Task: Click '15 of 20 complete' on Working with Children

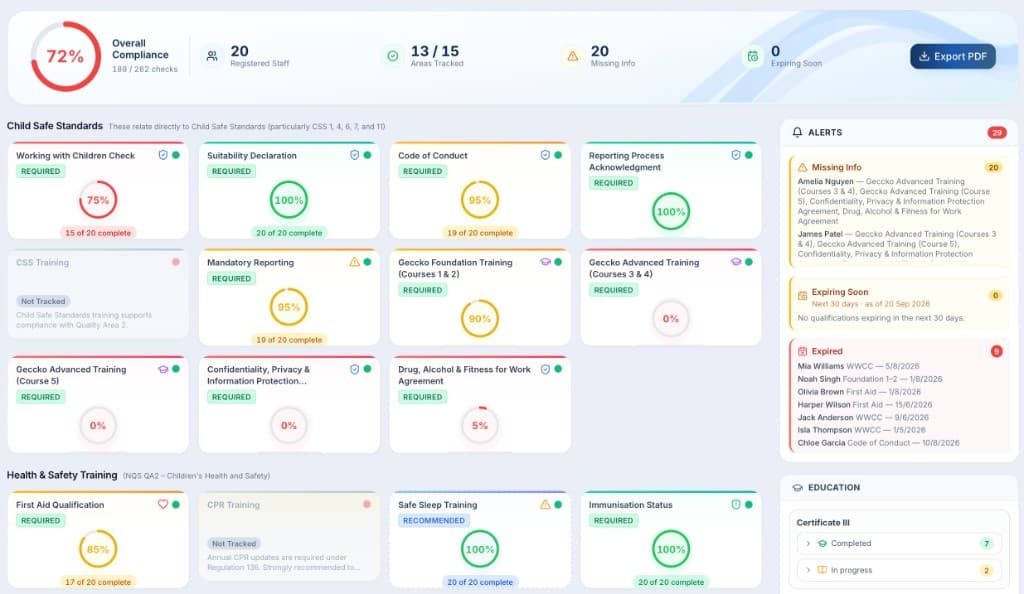Action: [98, 232]
